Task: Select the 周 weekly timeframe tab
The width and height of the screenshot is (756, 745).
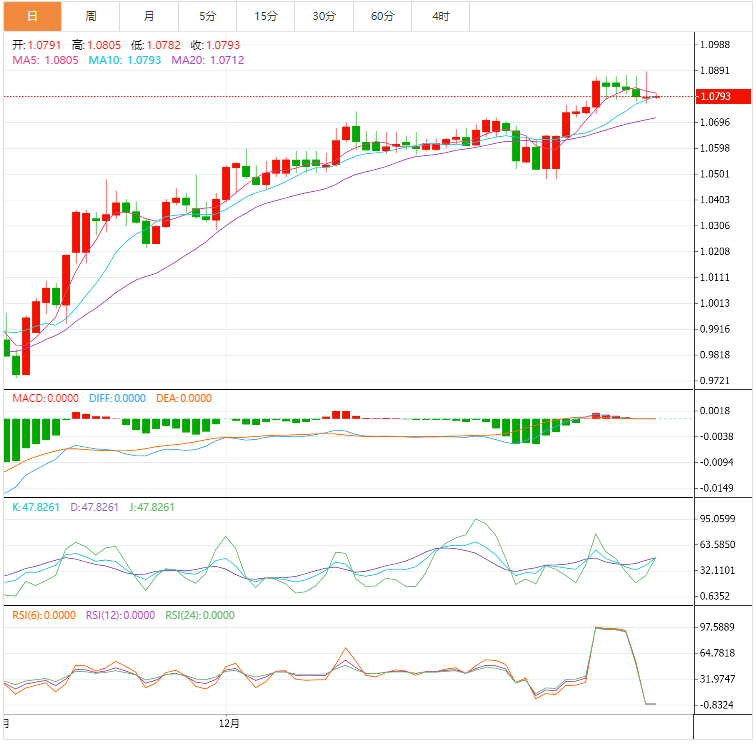Action: point(91,16)
